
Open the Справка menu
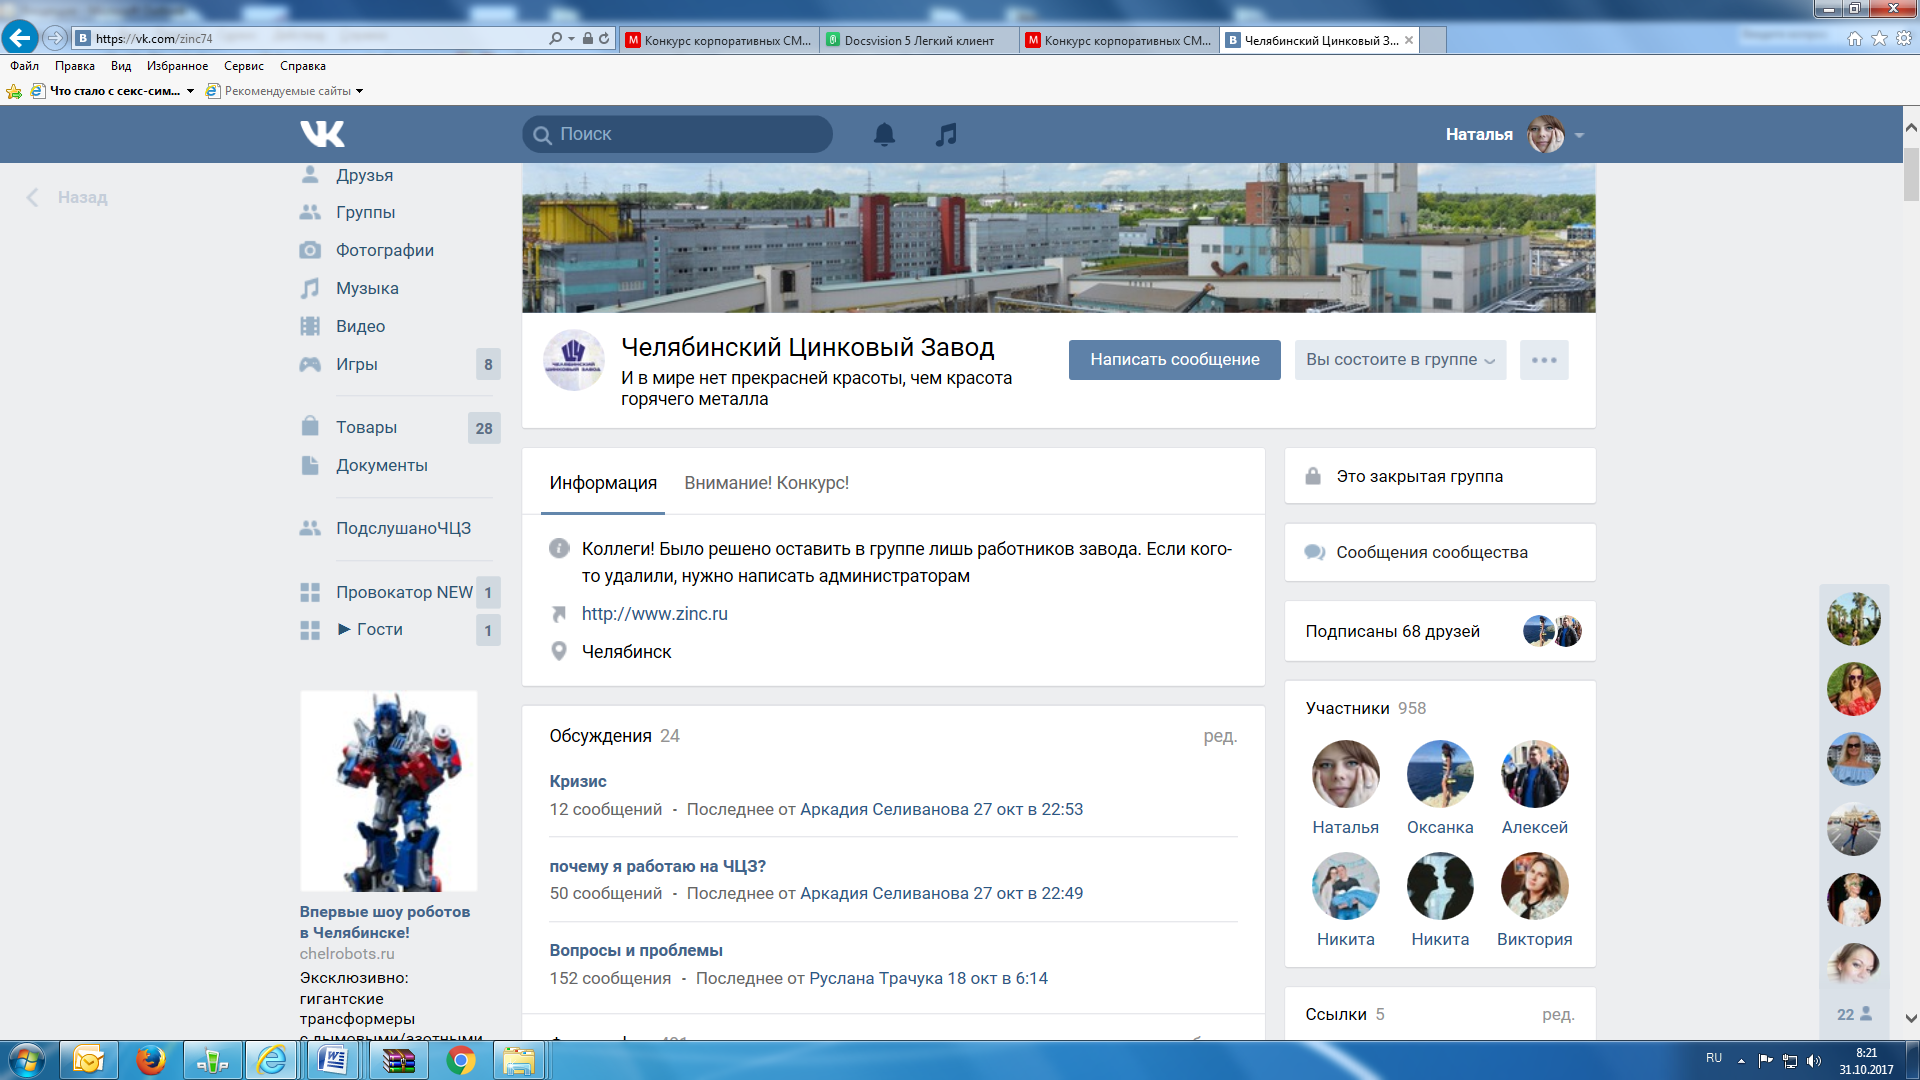pos(303,66)
